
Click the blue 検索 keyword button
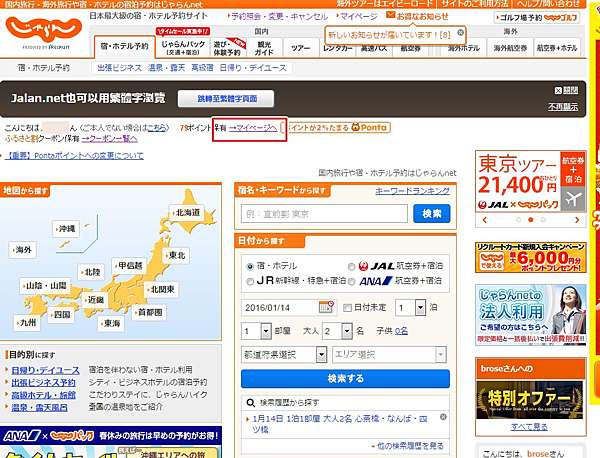[432, 214]
